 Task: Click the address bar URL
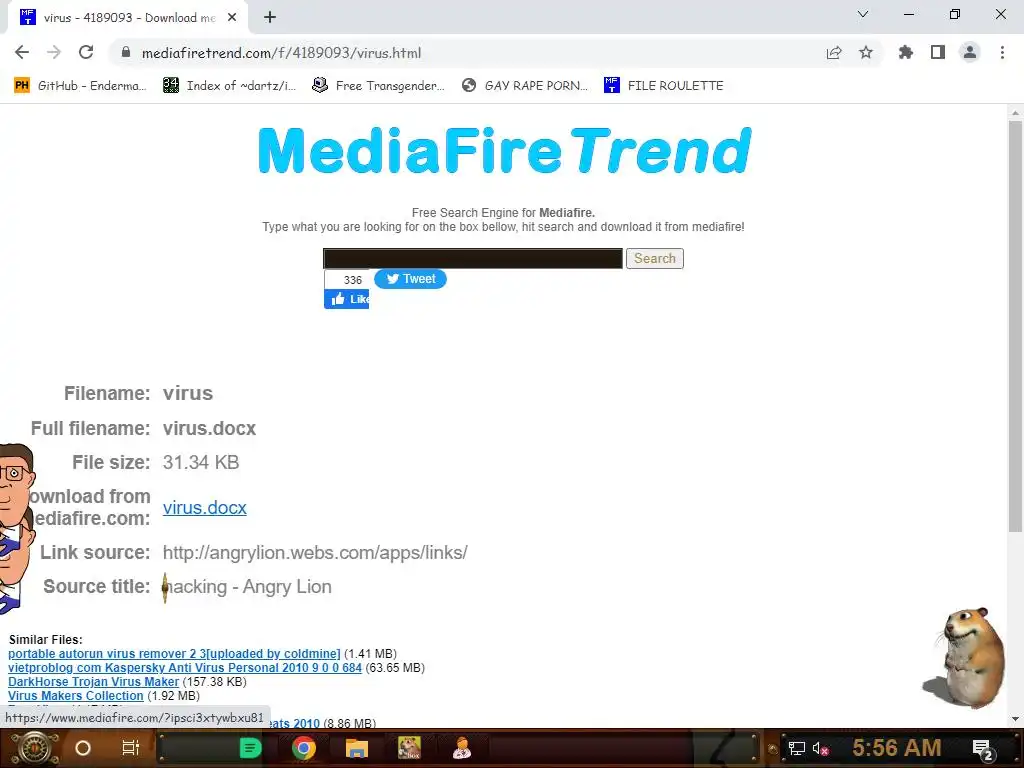coord(281,53)
